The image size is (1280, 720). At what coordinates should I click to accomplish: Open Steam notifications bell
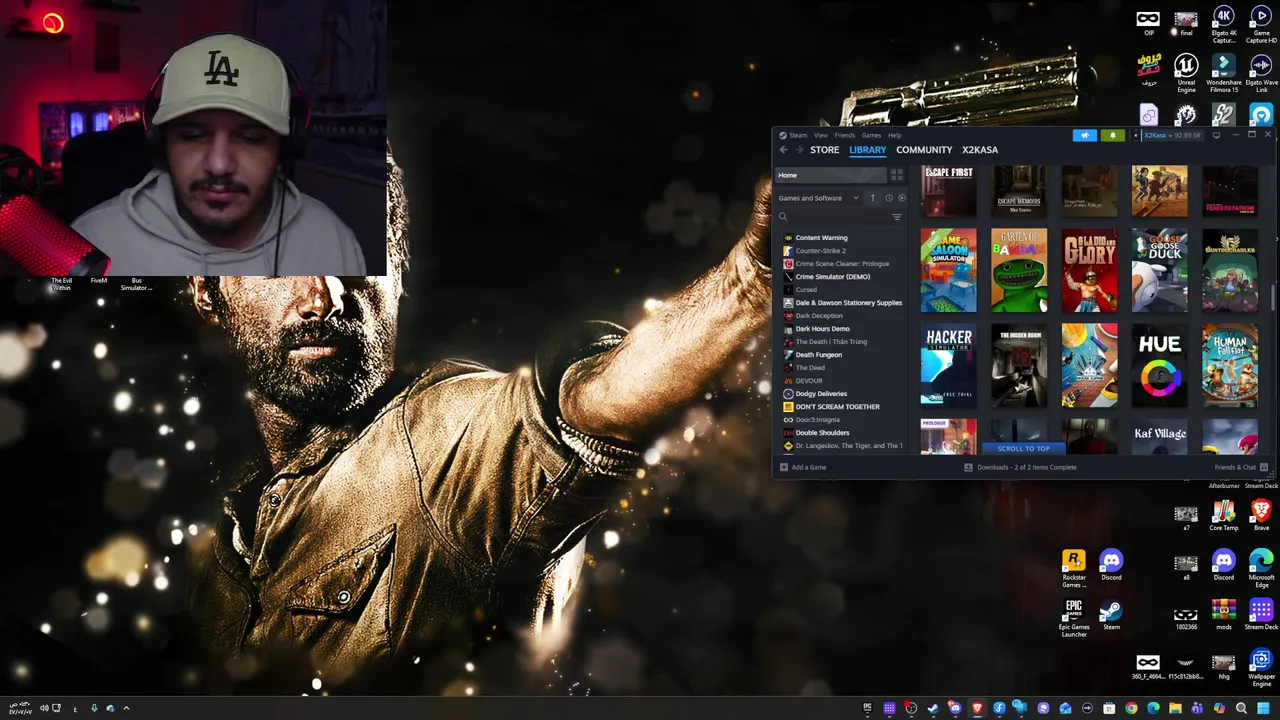[x=1112, y=135]
